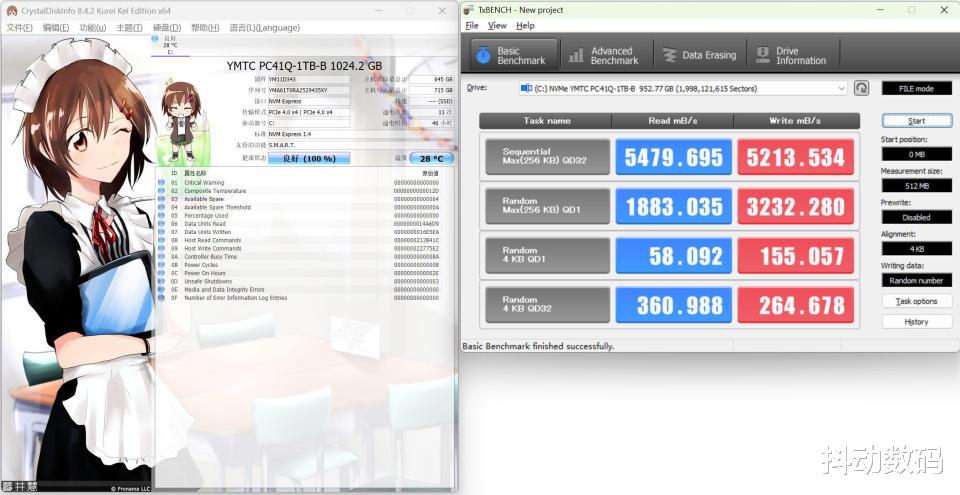Click the 良好 (100 %) health status button
This screenshot has width=960, height=495.
click(309, 159)
